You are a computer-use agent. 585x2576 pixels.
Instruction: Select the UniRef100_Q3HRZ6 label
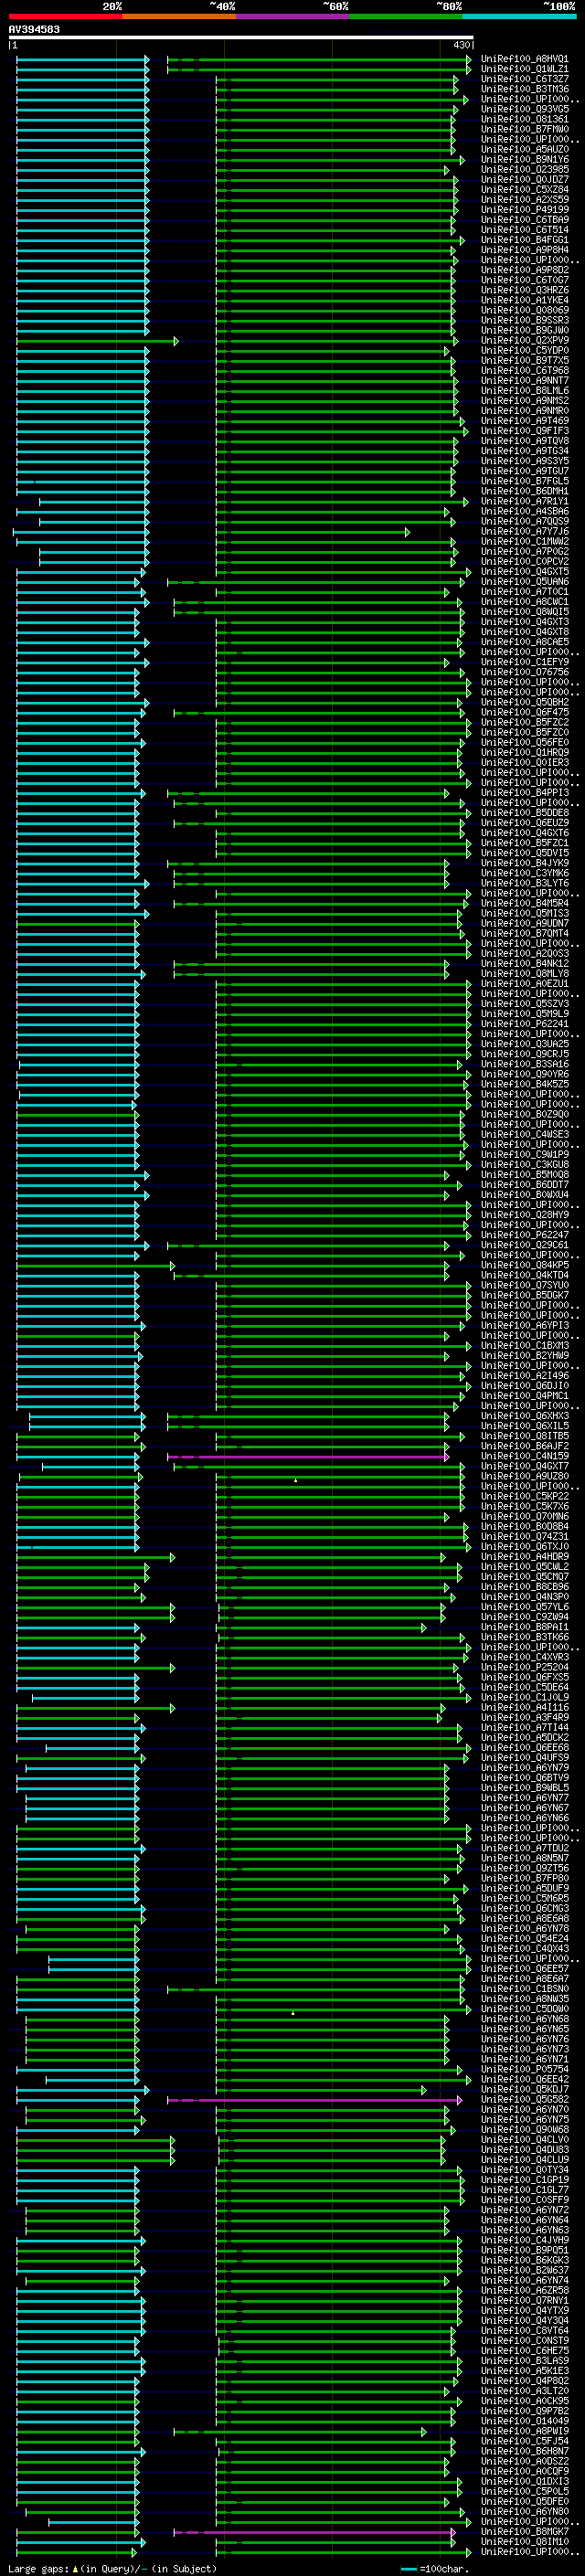(x=525, y=290)
